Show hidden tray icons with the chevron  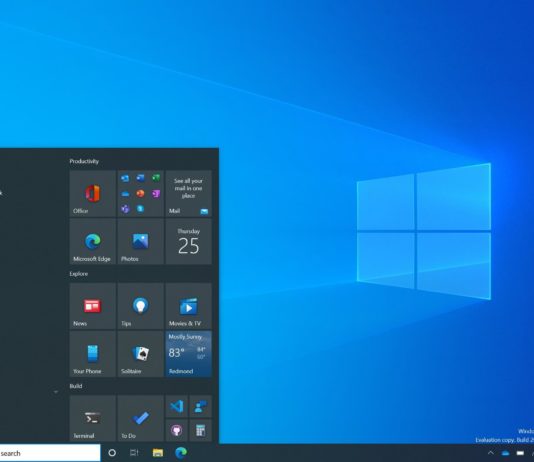tap(491, 453)
